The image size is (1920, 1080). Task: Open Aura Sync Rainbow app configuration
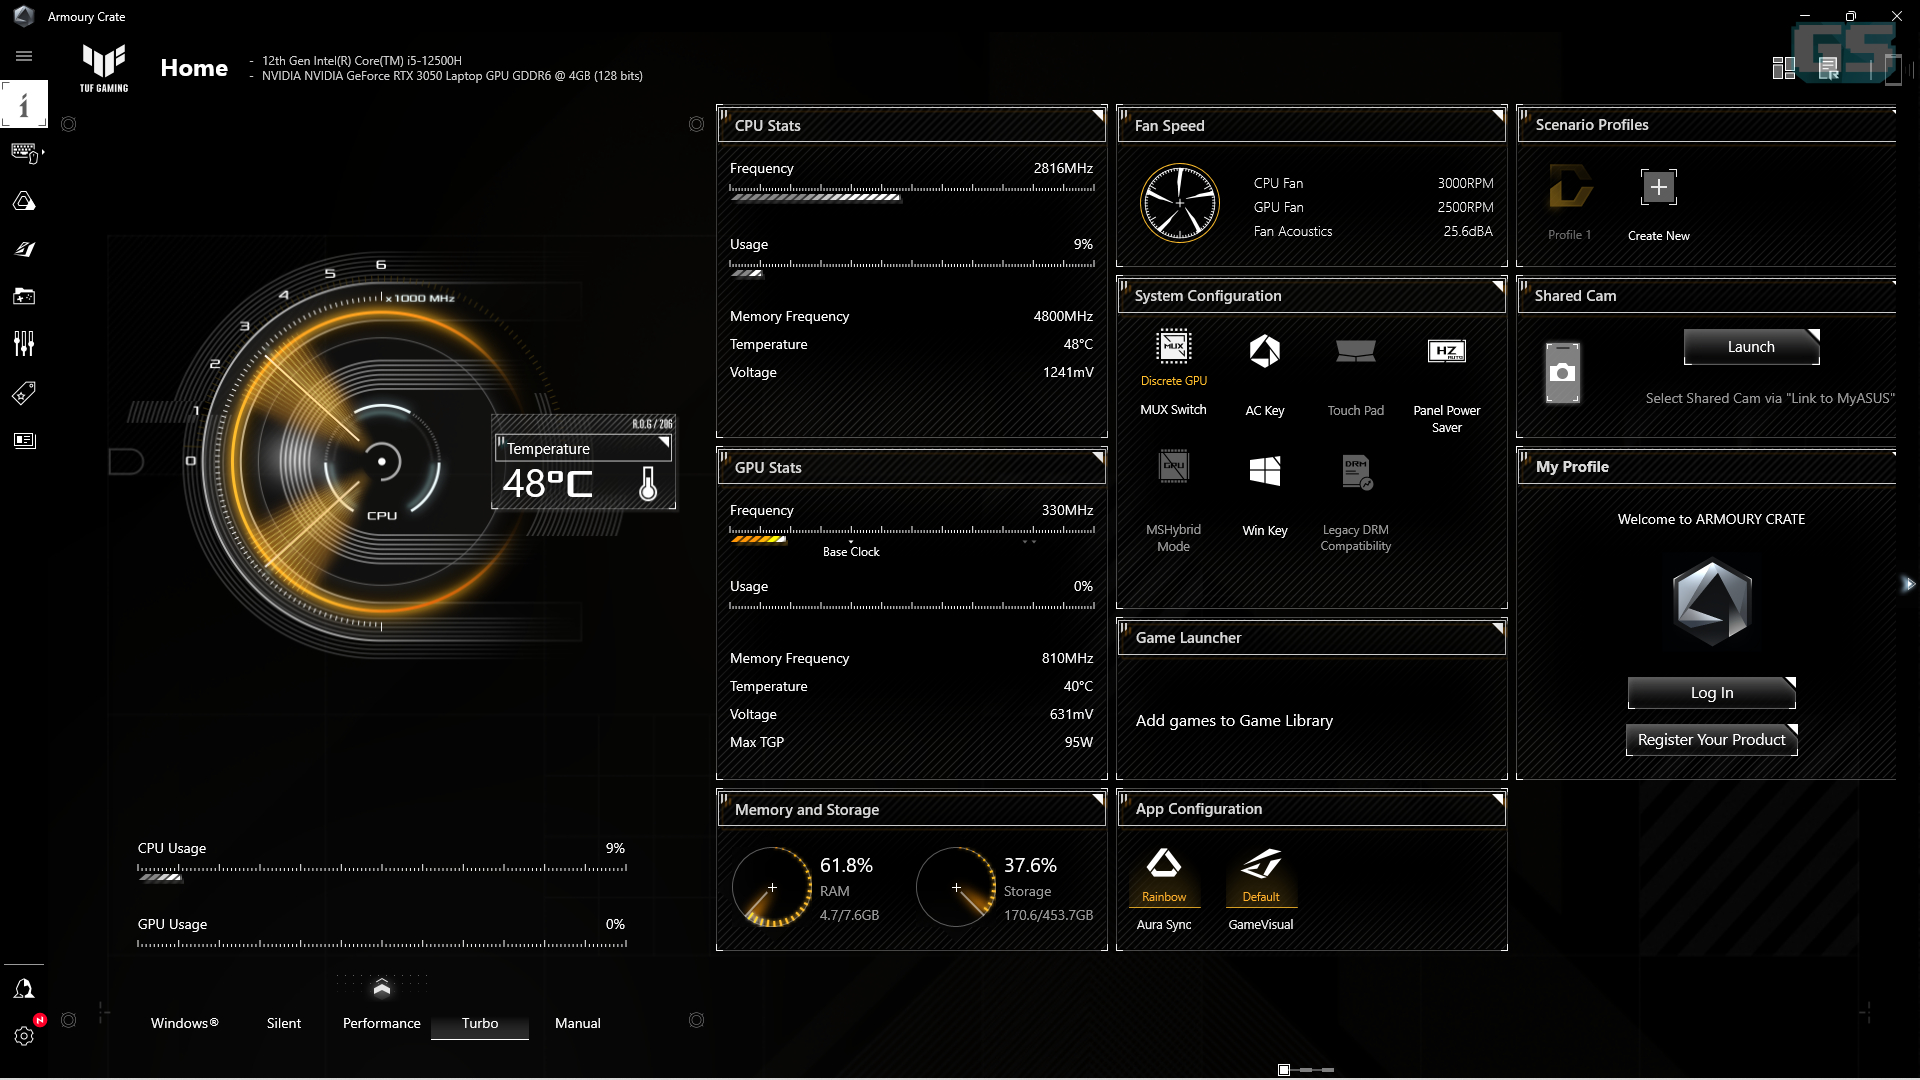point(1164,889)
